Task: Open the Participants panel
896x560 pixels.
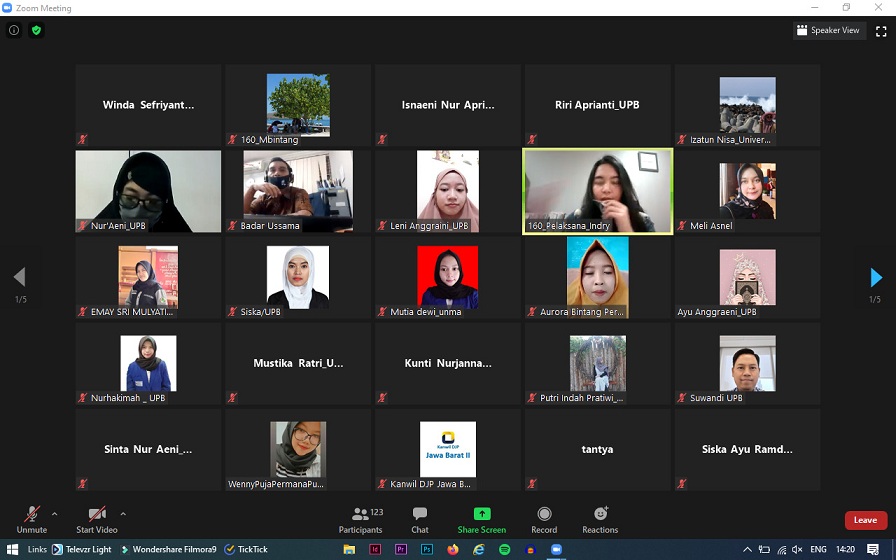Action: tap(360, 517)
